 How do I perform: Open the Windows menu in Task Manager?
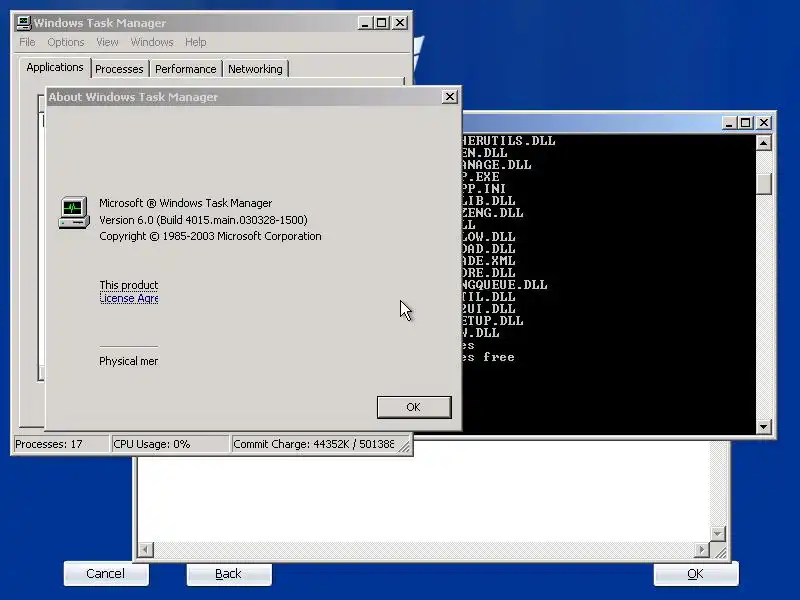(152, 42)
